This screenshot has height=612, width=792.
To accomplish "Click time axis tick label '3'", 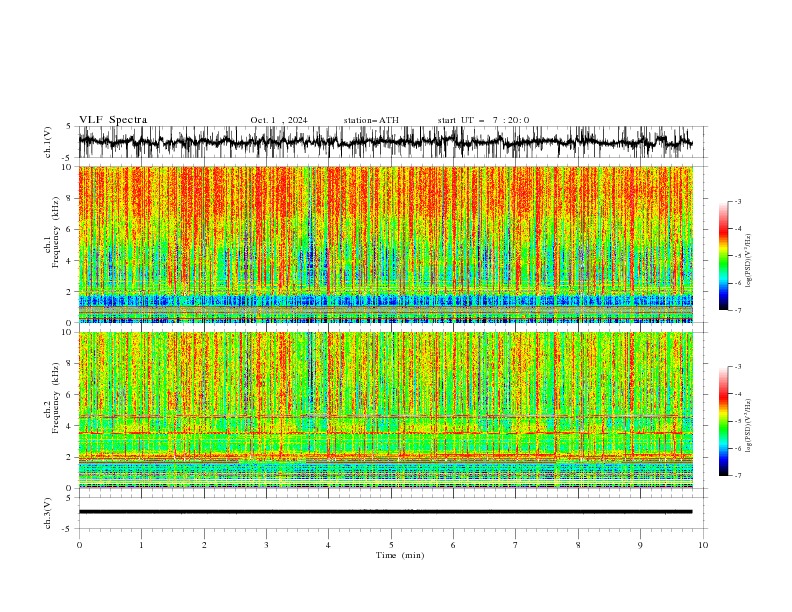I will click(x=266, y=545).
